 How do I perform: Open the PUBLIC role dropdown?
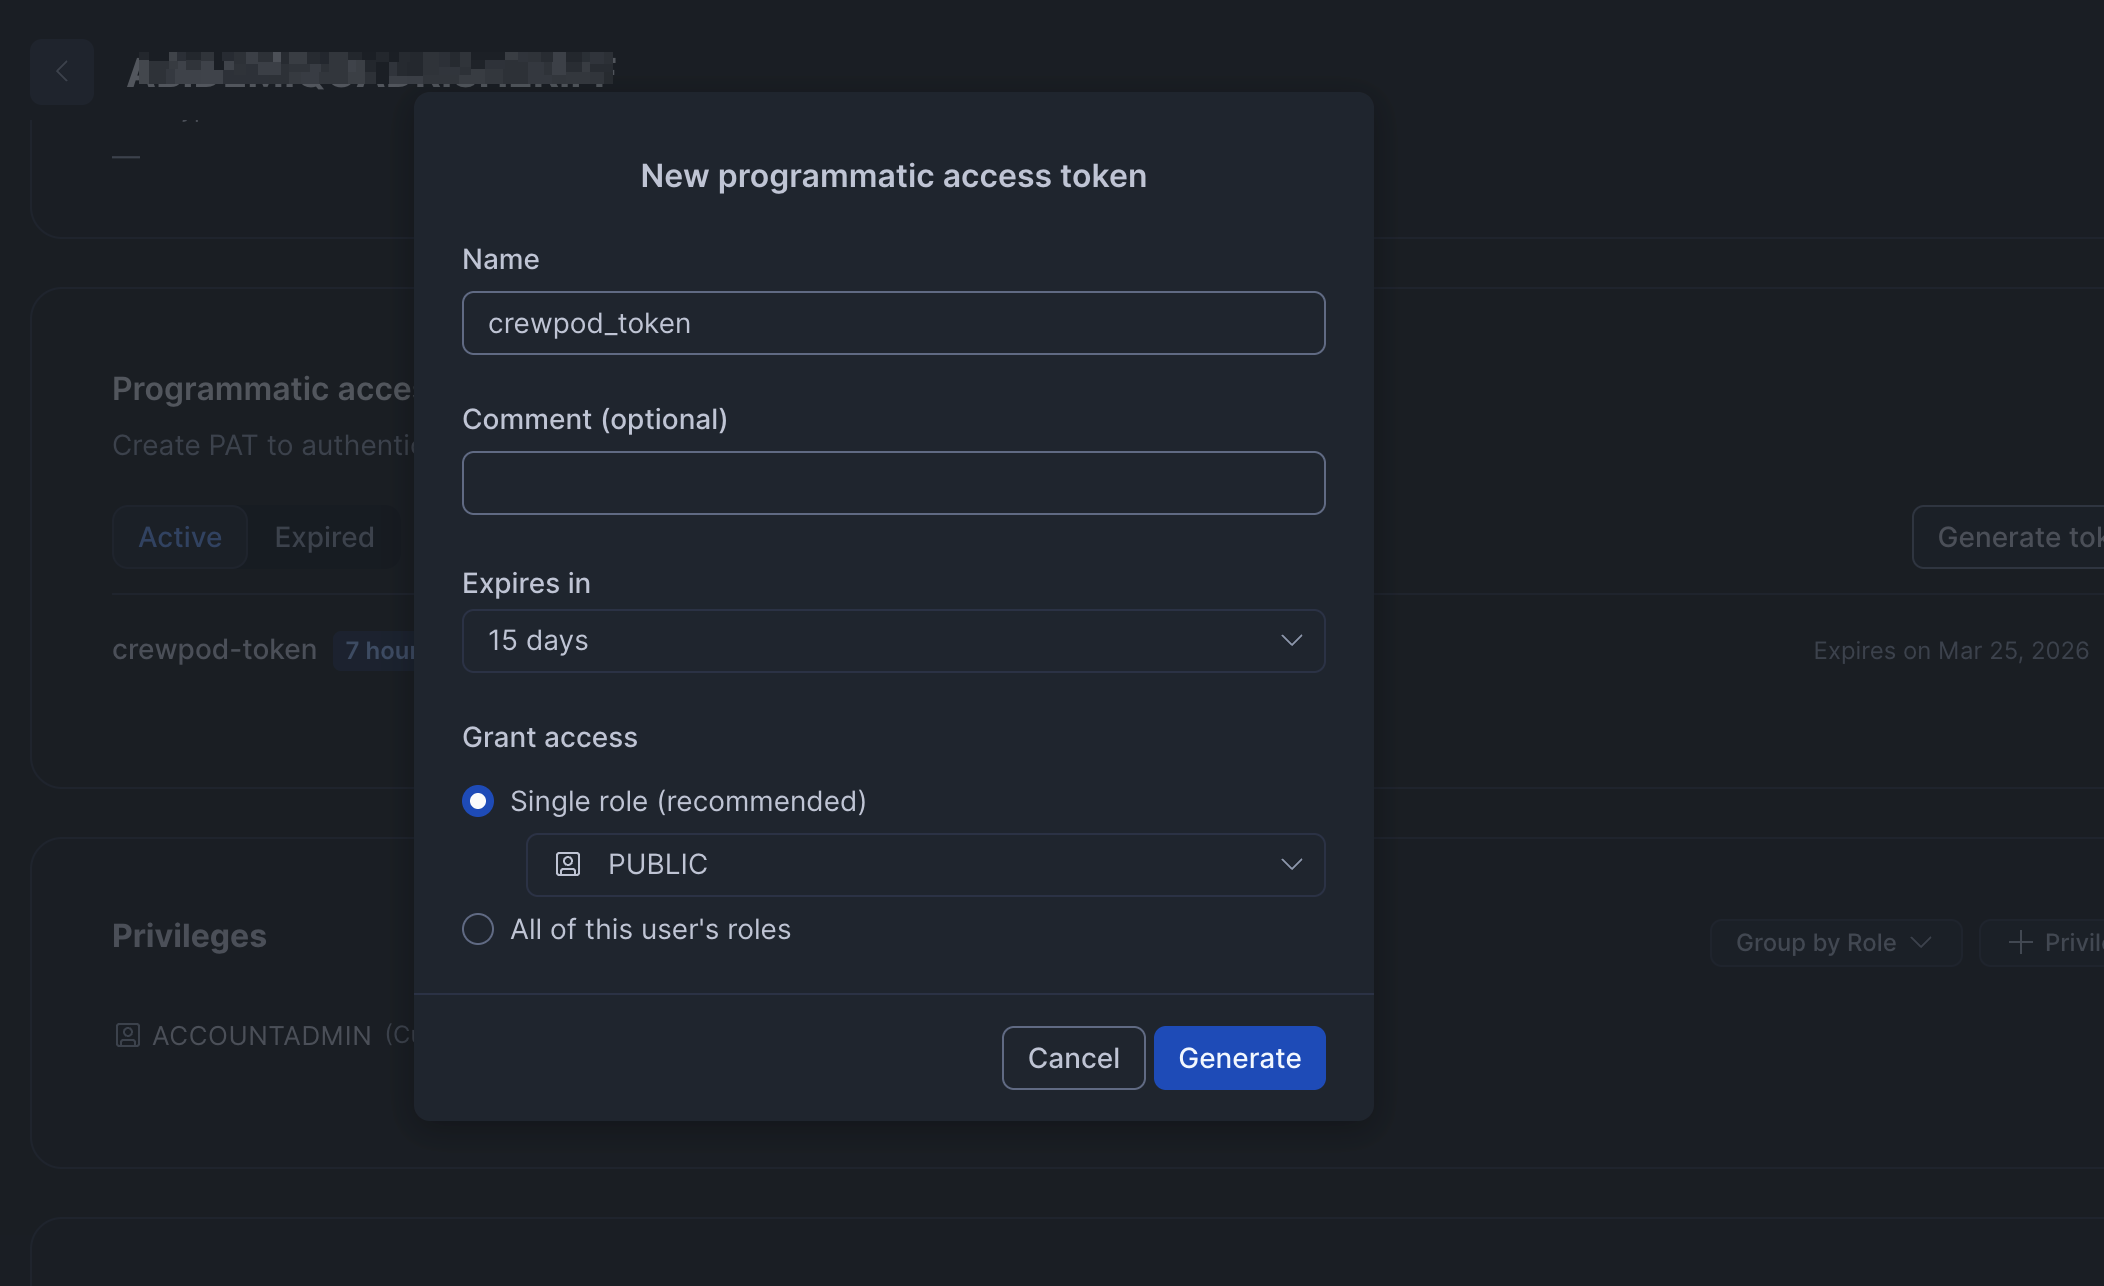tap(924, 864)
